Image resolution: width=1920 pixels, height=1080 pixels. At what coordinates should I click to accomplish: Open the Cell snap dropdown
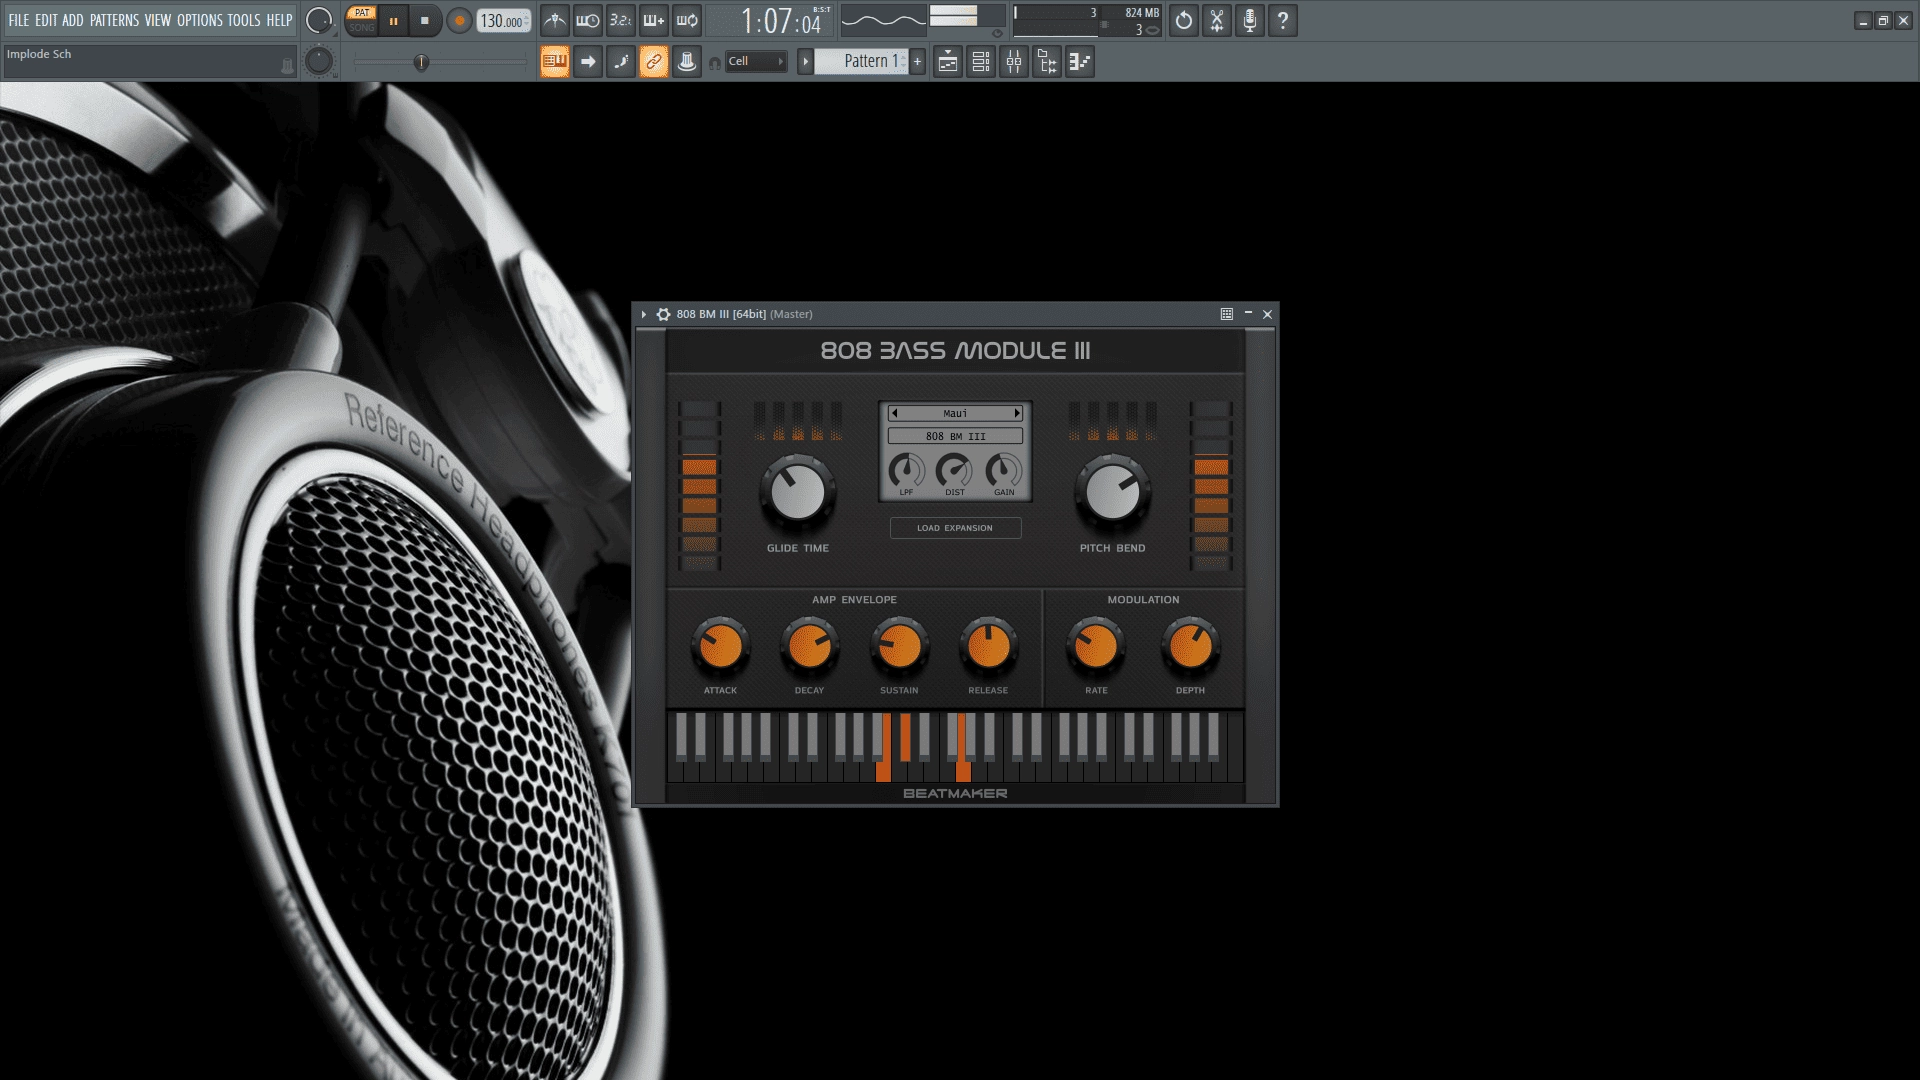click(756, 61)
